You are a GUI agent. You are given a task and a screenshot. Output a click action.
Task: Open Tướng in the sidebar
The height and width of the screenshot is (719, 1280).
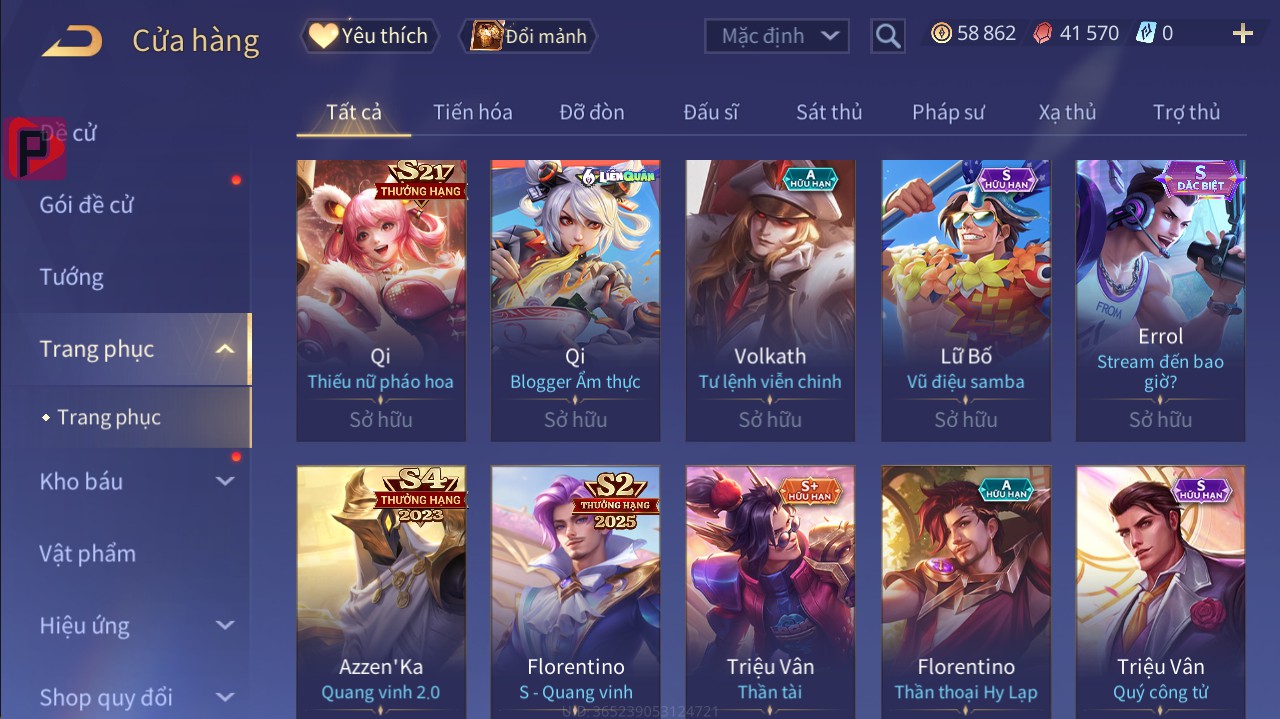(72, 277)
